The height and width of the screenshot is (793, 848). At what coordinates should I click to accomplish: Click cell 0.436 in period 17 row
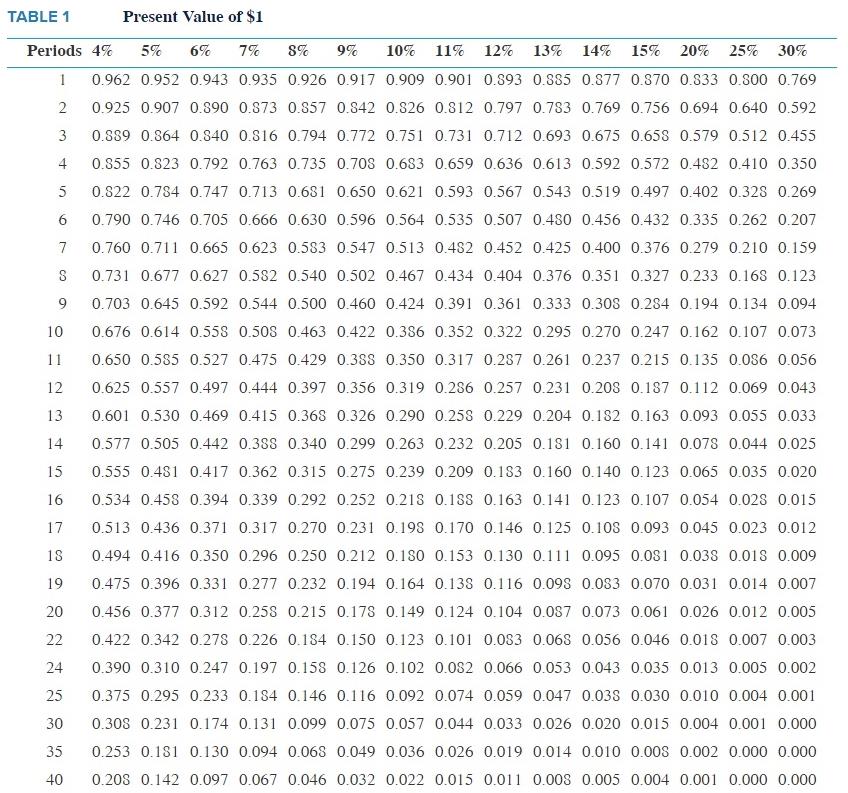(160, 528)
